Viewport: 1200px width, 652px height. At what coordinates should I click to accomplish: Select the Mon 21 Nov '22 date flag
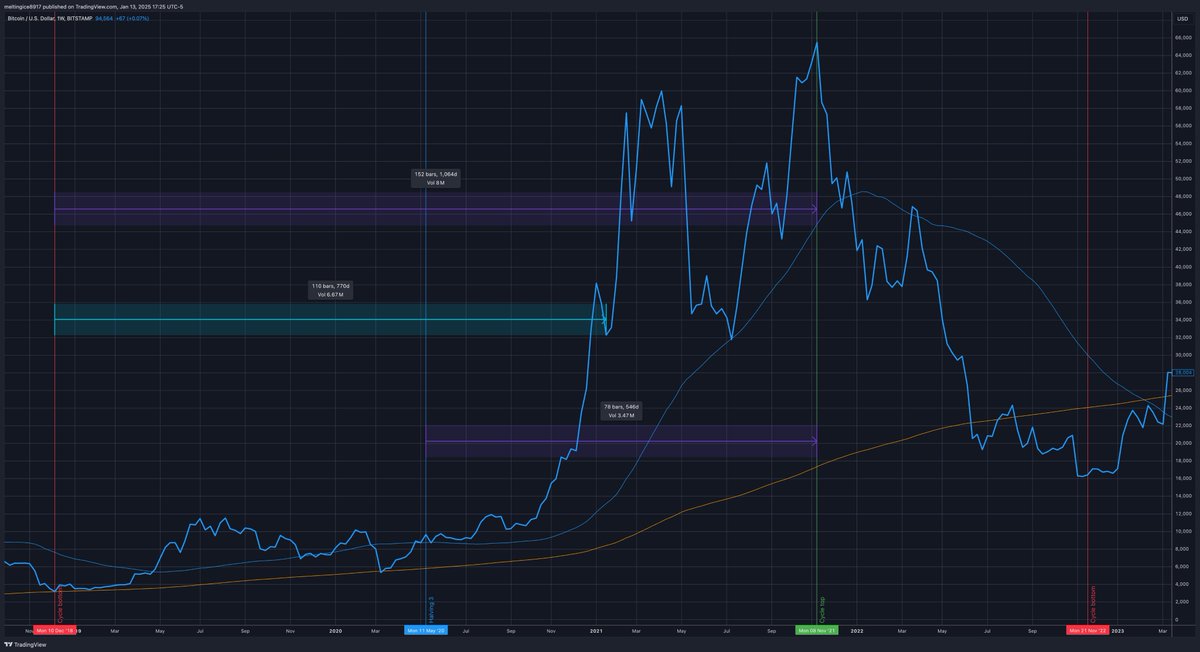tap(1088, 631)
